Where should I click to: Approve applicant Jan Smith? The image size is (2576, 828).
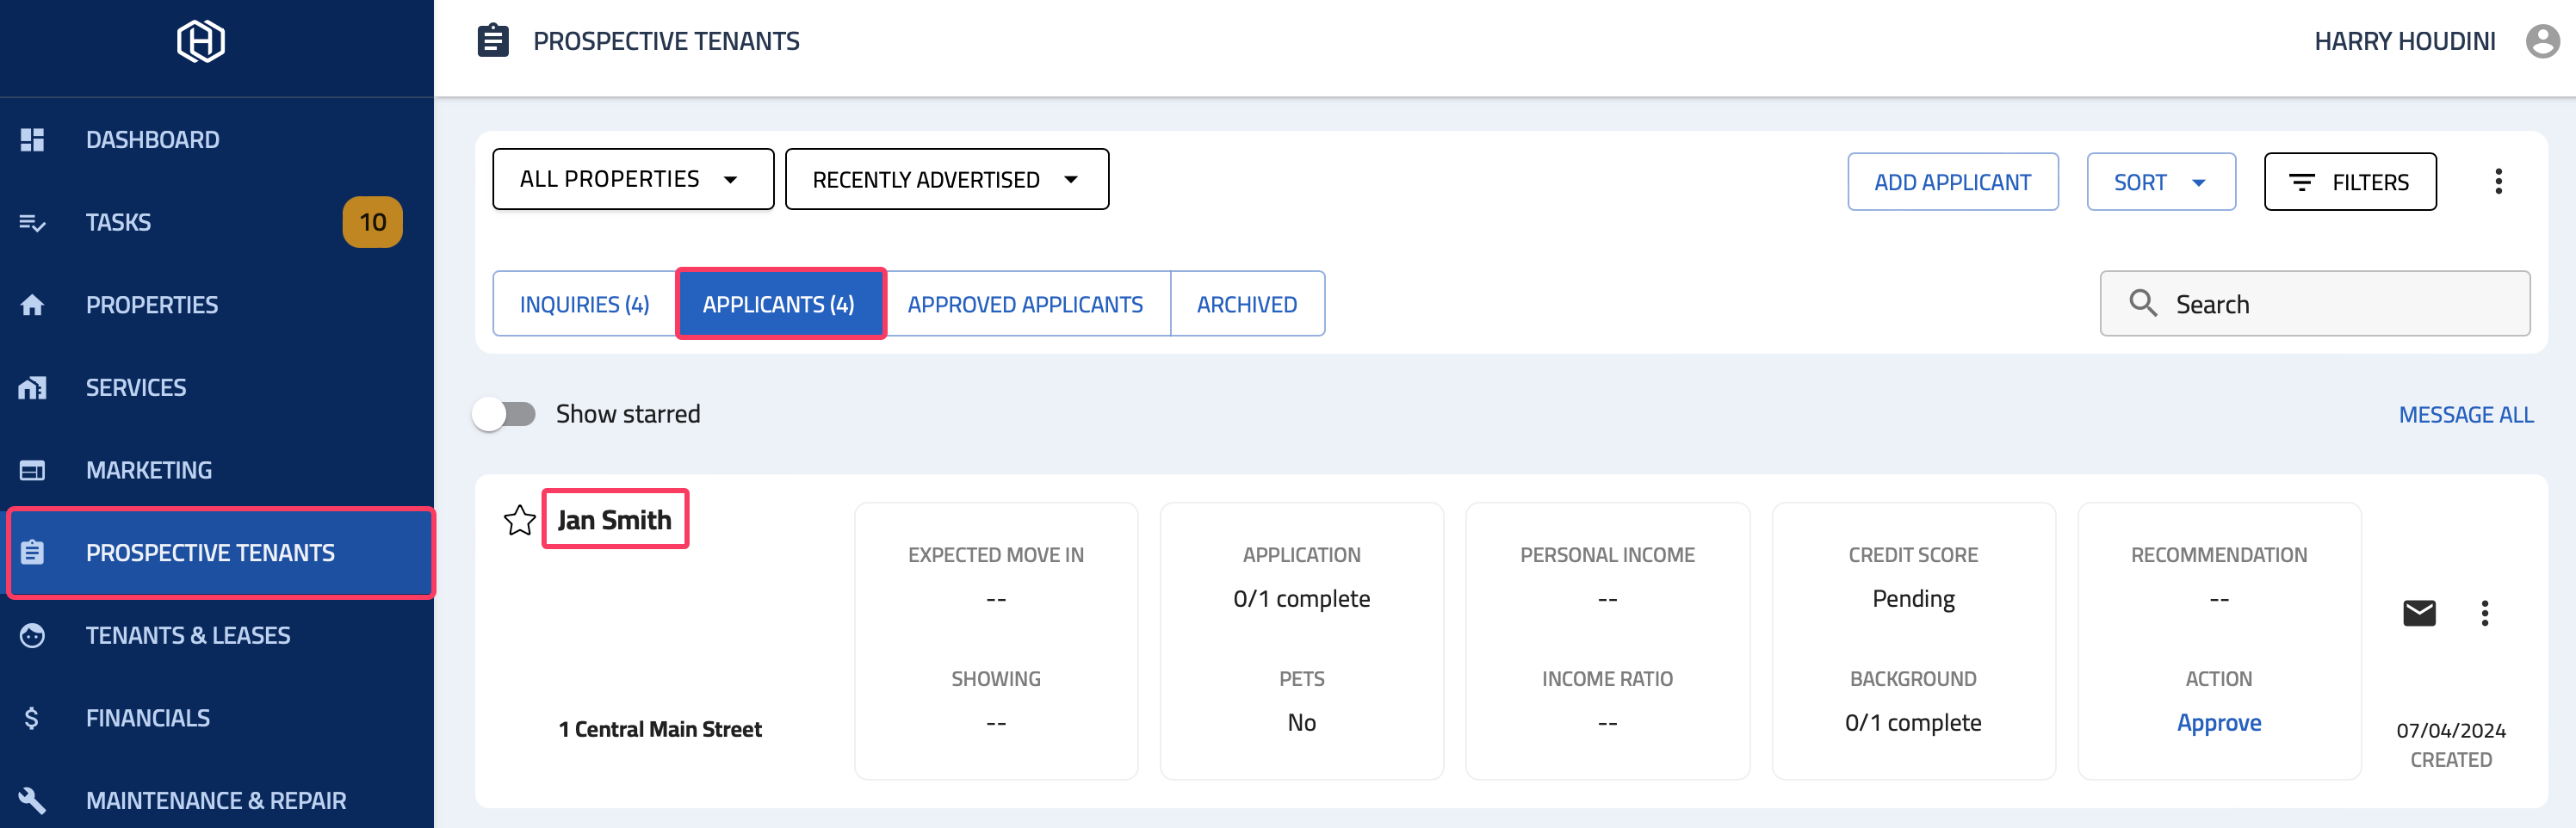(x=2219, y=722)
